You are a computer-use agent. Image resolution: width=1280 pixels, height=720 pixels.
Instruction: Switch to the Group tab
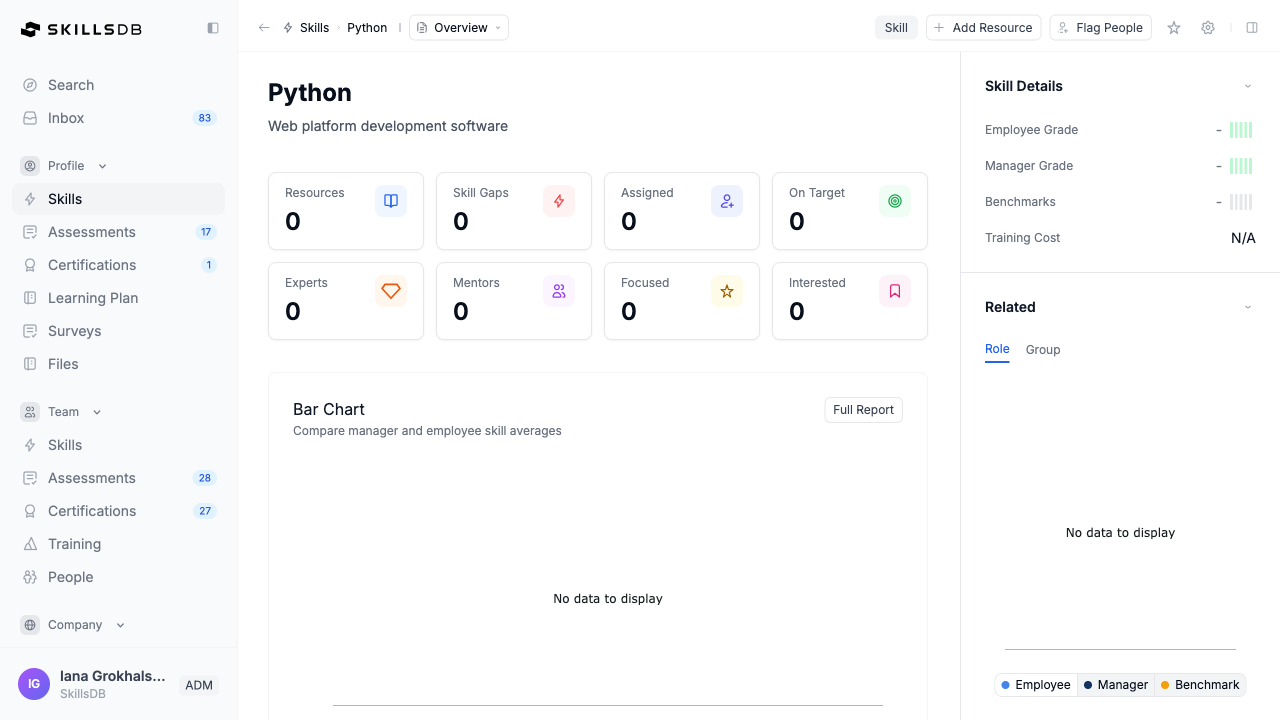1043,350
